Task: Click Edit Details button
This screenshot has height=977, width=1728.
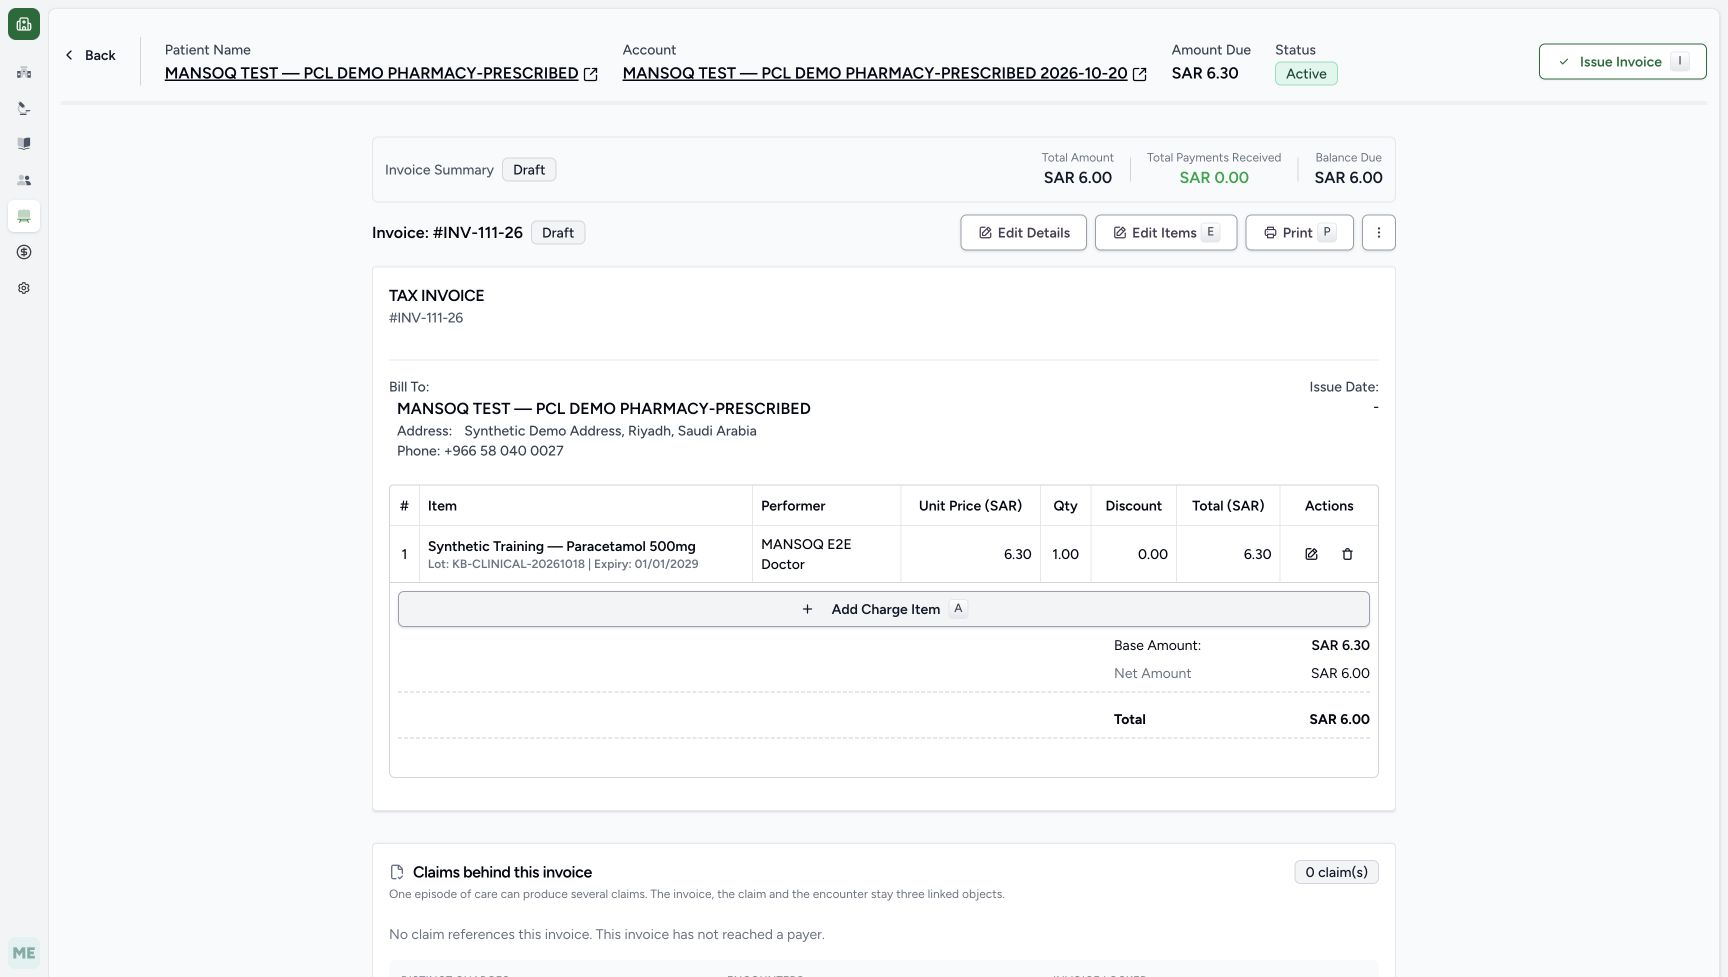Action: [x=1023, y=233]
